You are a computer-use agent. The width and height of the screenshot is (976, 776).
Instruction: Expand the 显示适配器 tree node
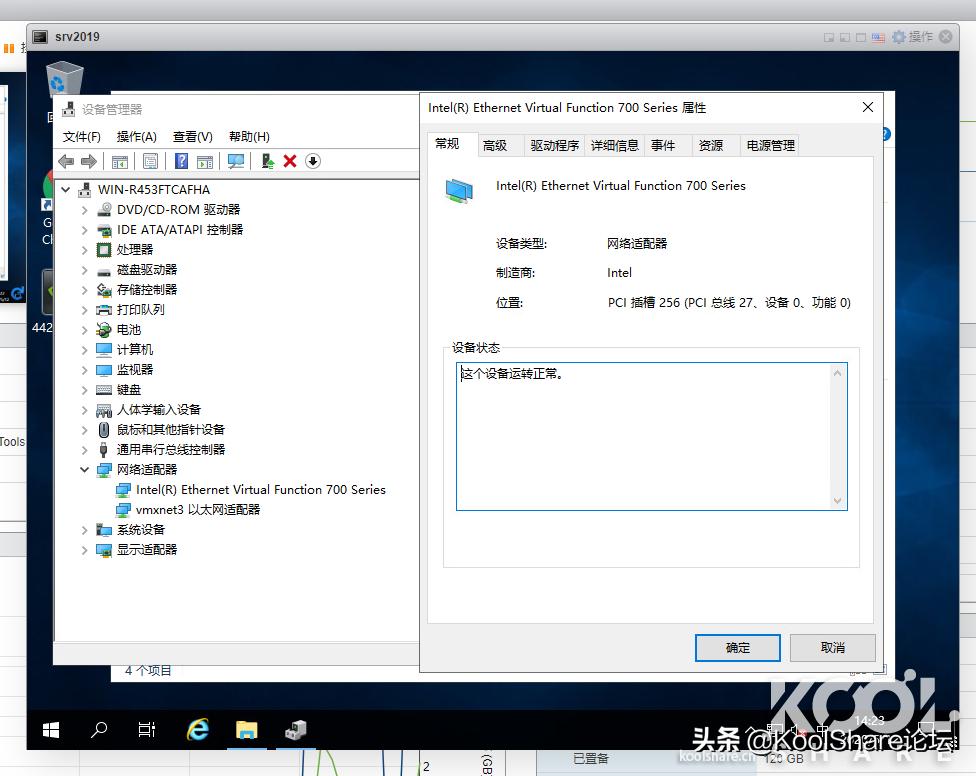tap(84, 549)
